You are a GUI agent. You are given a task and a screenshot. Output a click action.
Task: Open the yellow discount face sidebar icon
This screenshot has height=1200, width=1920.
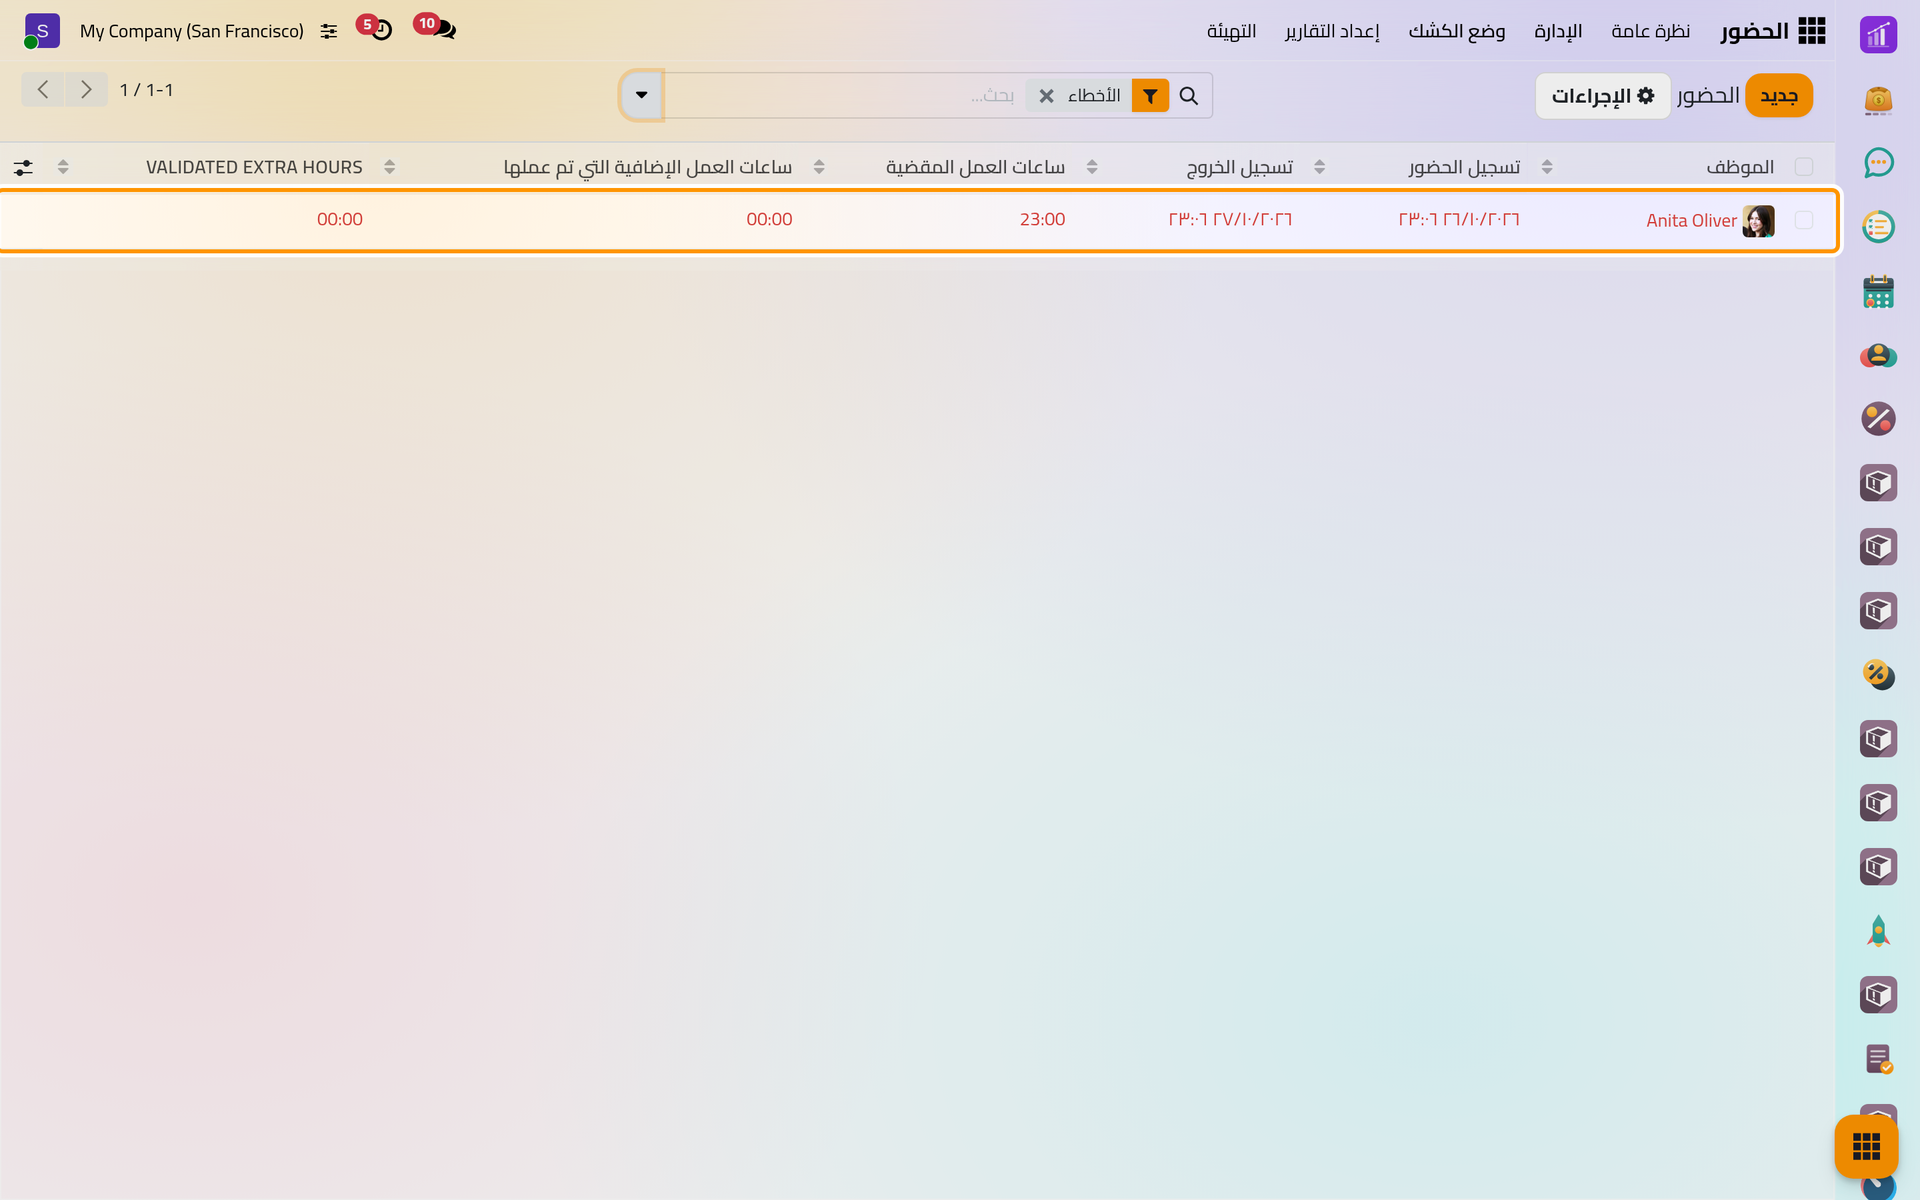(x=1878, y=675)
